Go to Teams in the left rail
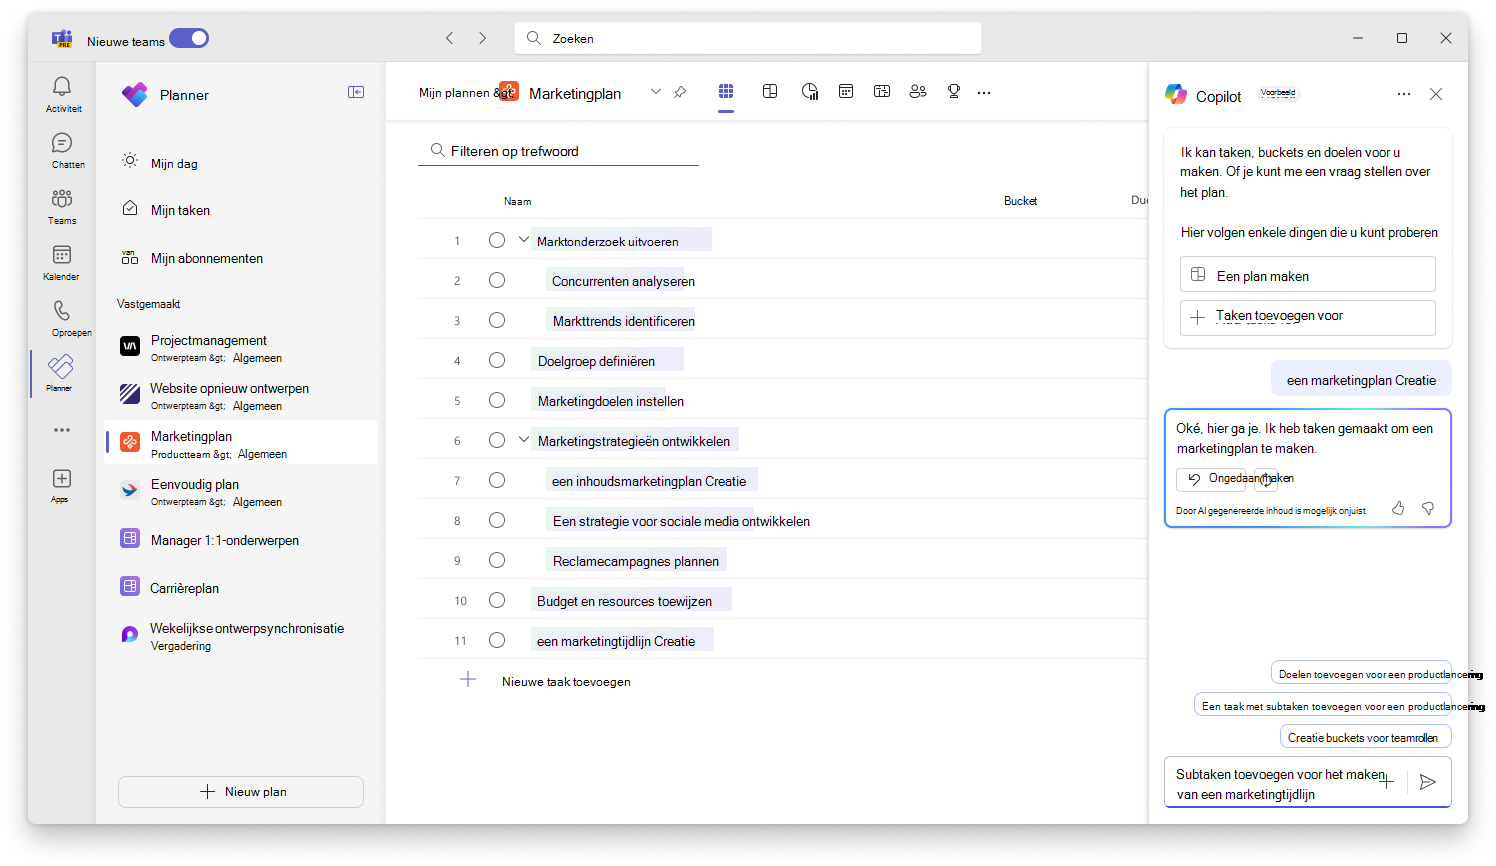1496x866 pixels. [x=62, y=206]
